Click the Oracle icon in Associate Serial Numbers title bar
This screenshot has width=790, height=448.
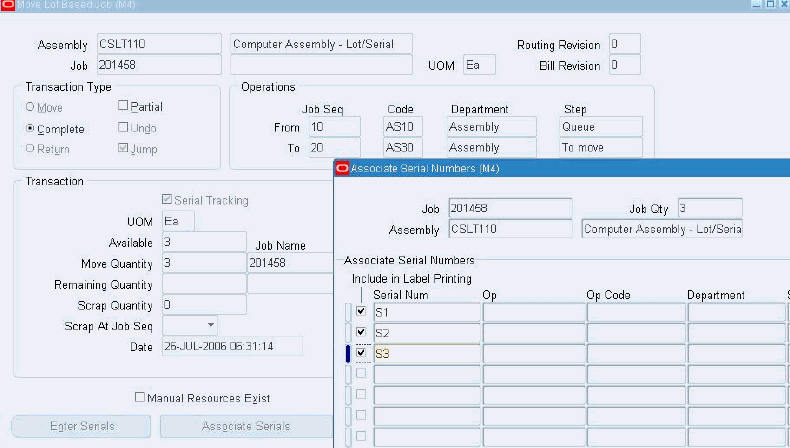coord(342,168)
